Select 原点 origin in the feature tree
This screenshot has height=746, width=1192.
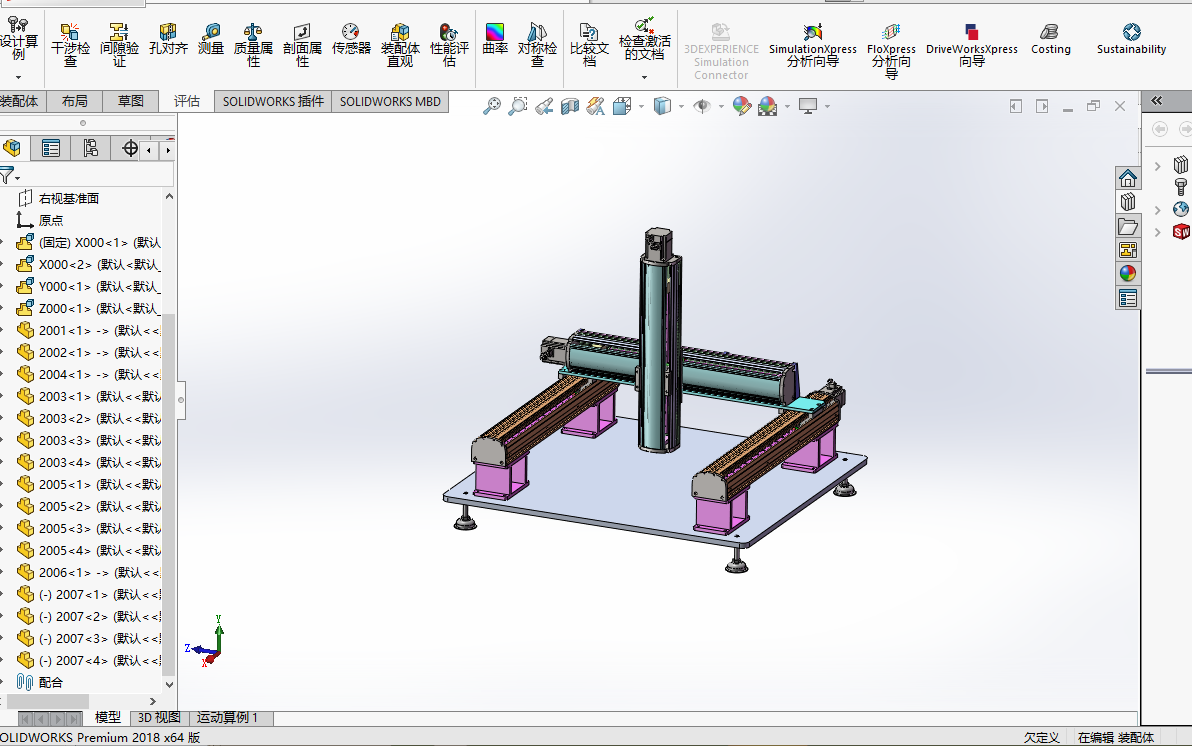(x=47, y=218)
